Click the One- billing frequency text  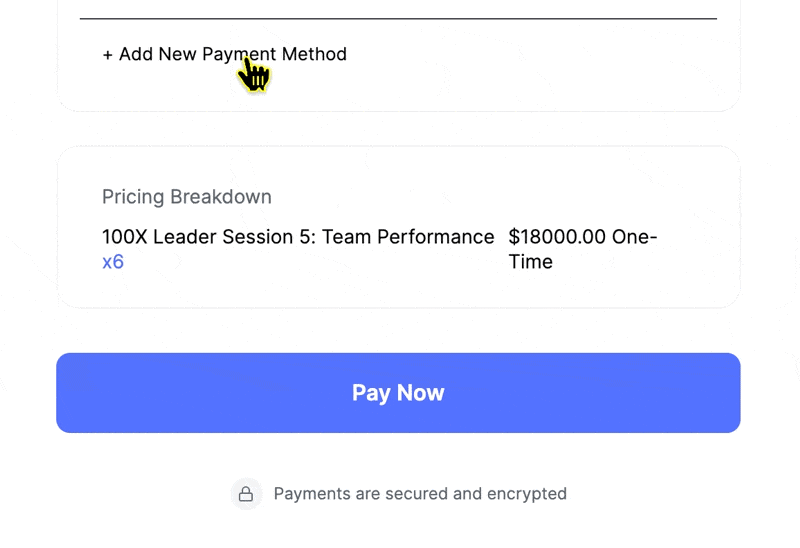click(x=634, y=237)
